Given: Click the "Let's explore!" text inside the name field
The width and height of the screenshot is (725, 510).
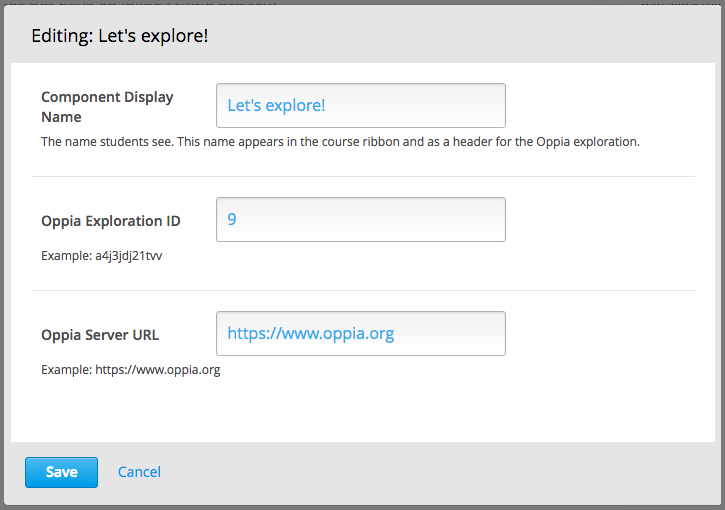Looking at the screenshot, I should [276, 105].
